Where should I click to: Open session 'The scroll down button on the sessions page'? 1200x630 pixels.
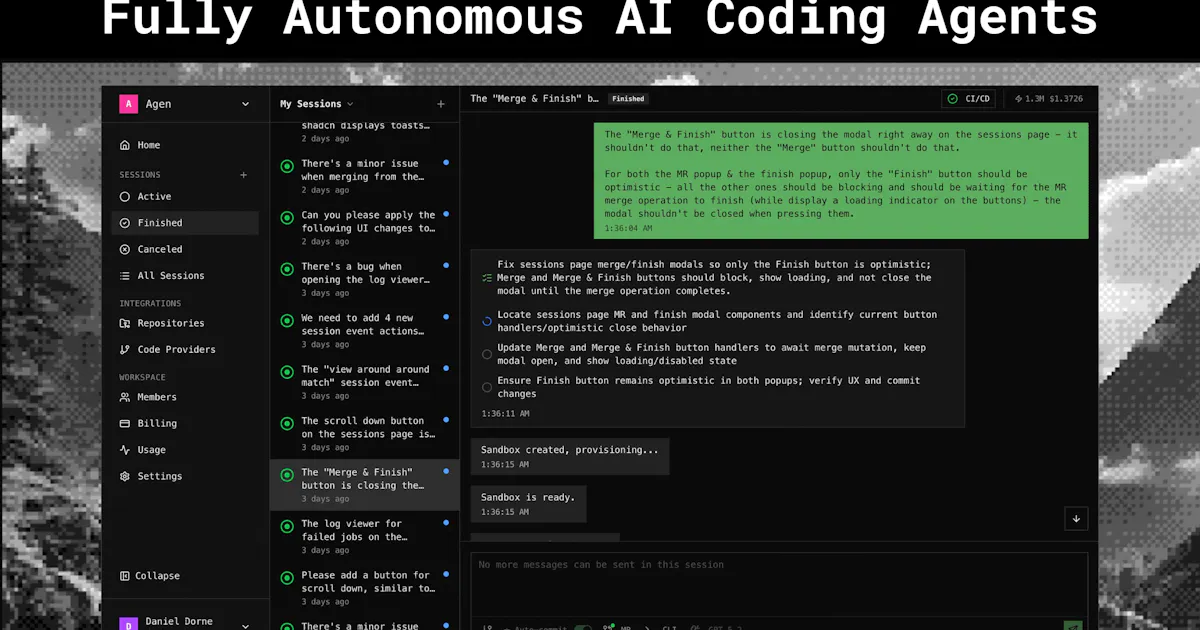pos(364,433)
